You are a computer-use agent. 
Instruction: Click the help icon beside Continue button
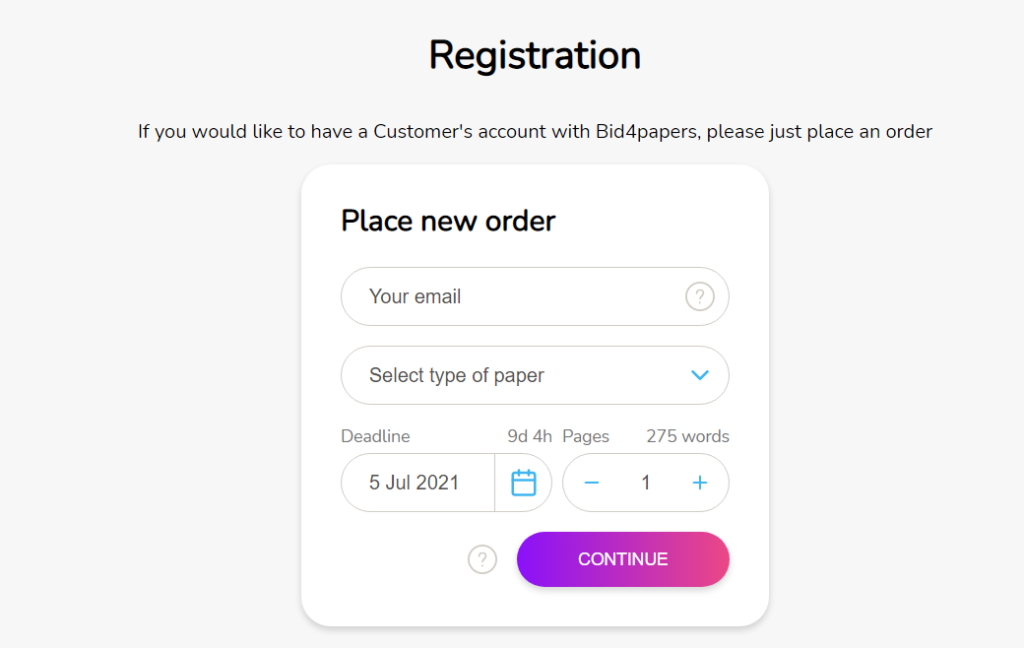pos(482,559)
